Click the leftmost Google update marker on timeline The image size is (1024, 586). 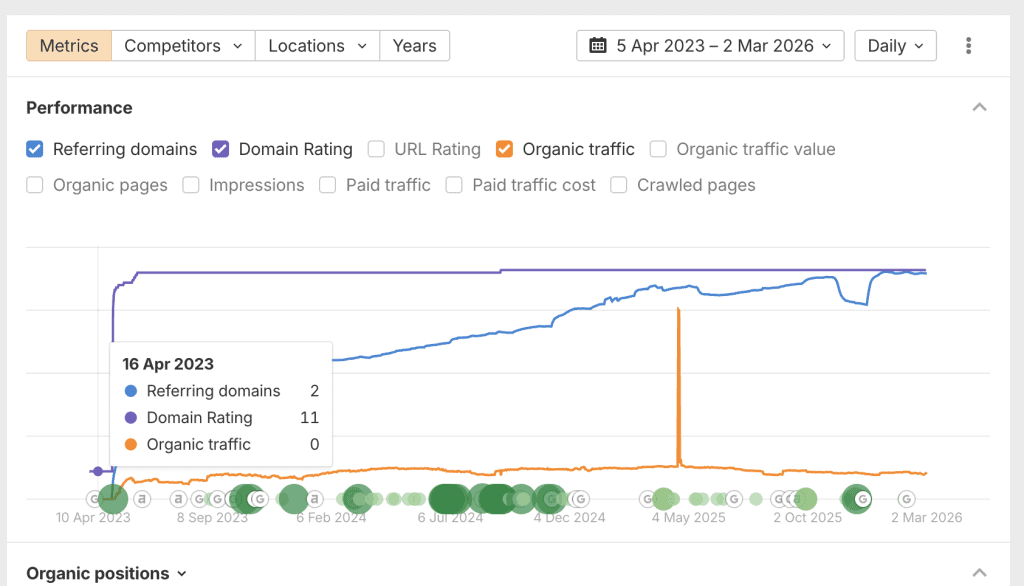[94, 499]
